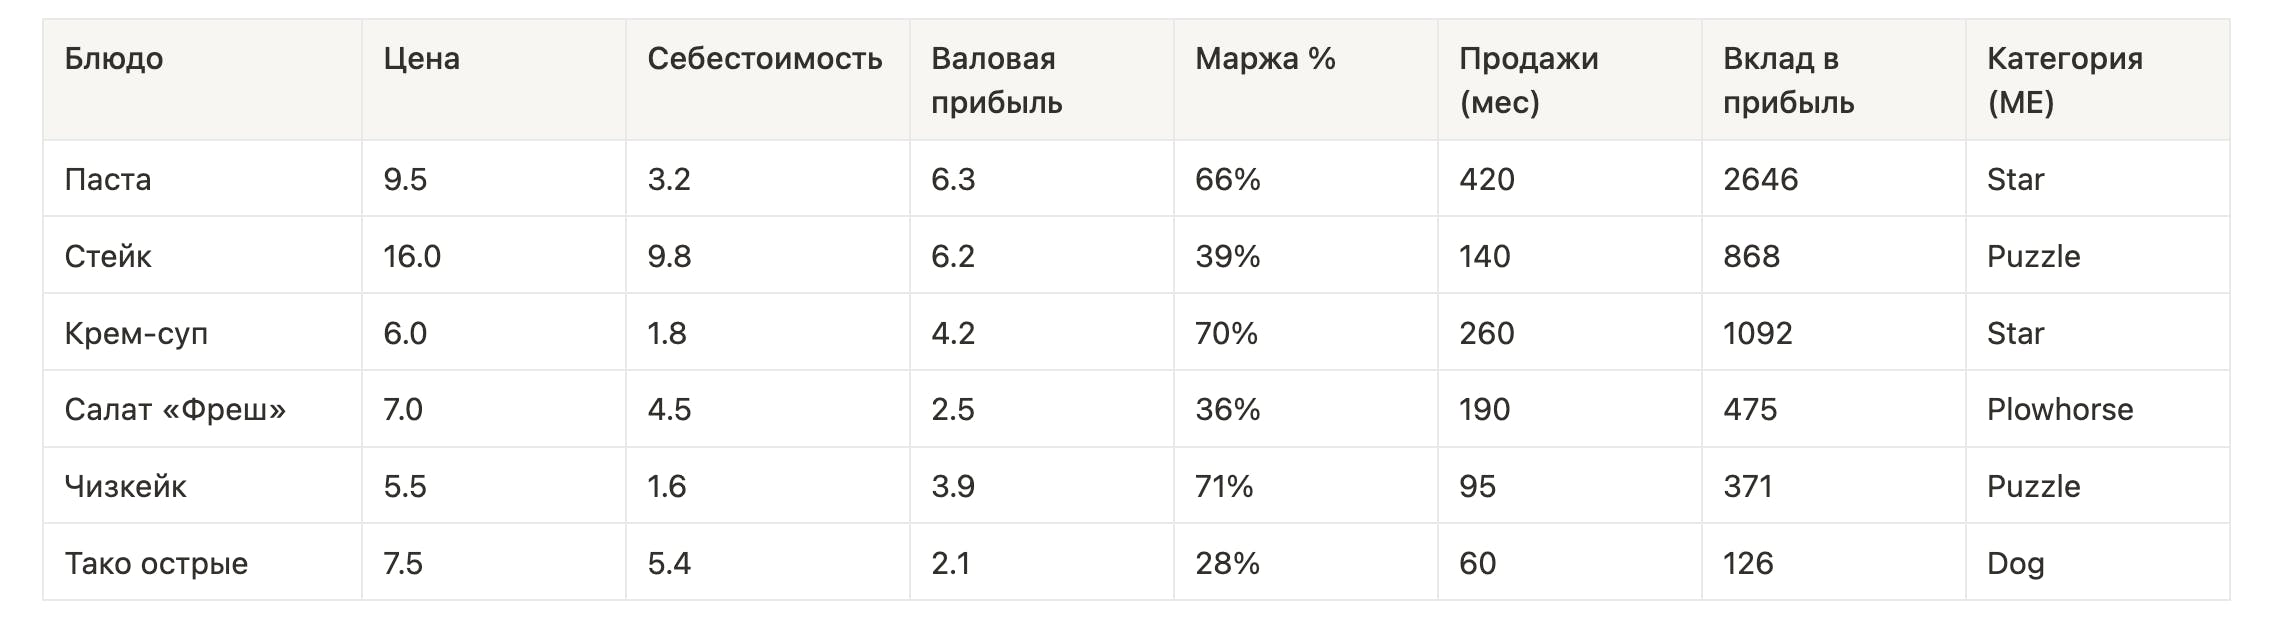Click the 71% margin cell for Чизкейк
Screen dimensions: 2270x634
(x=1224, y=487)
